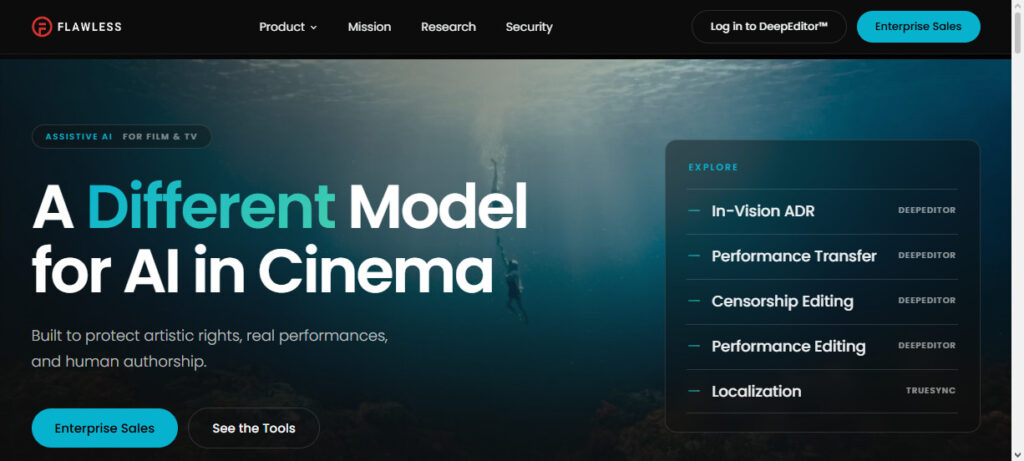Click Enterprise Sales in the header
The width and height of the screenshot is (1024, 461).
point(918,27)
